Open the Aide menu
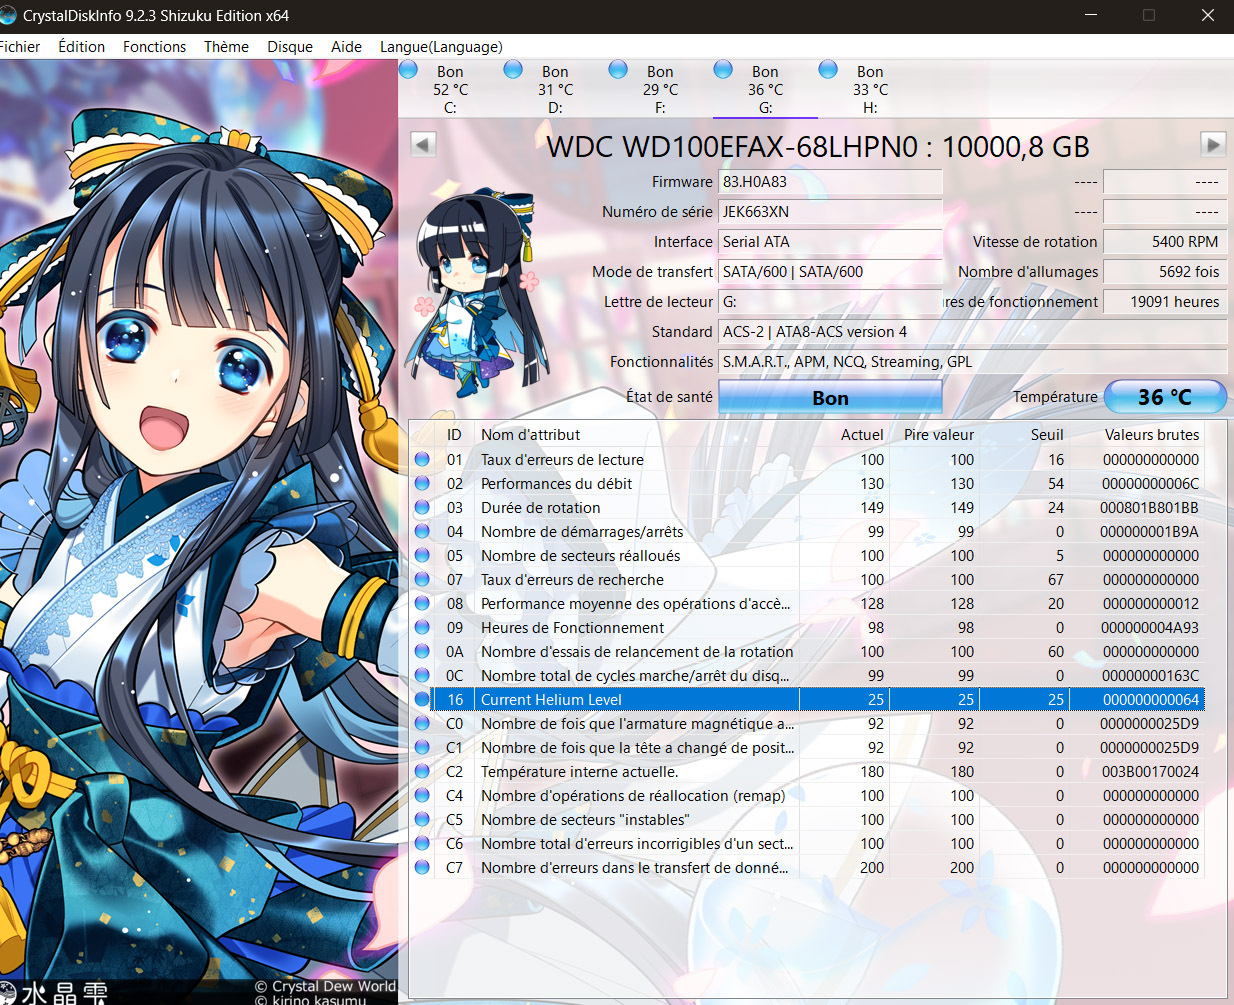Viewport: 1234px width, 1005px height. pyautogui.click(x=346, y=47)
